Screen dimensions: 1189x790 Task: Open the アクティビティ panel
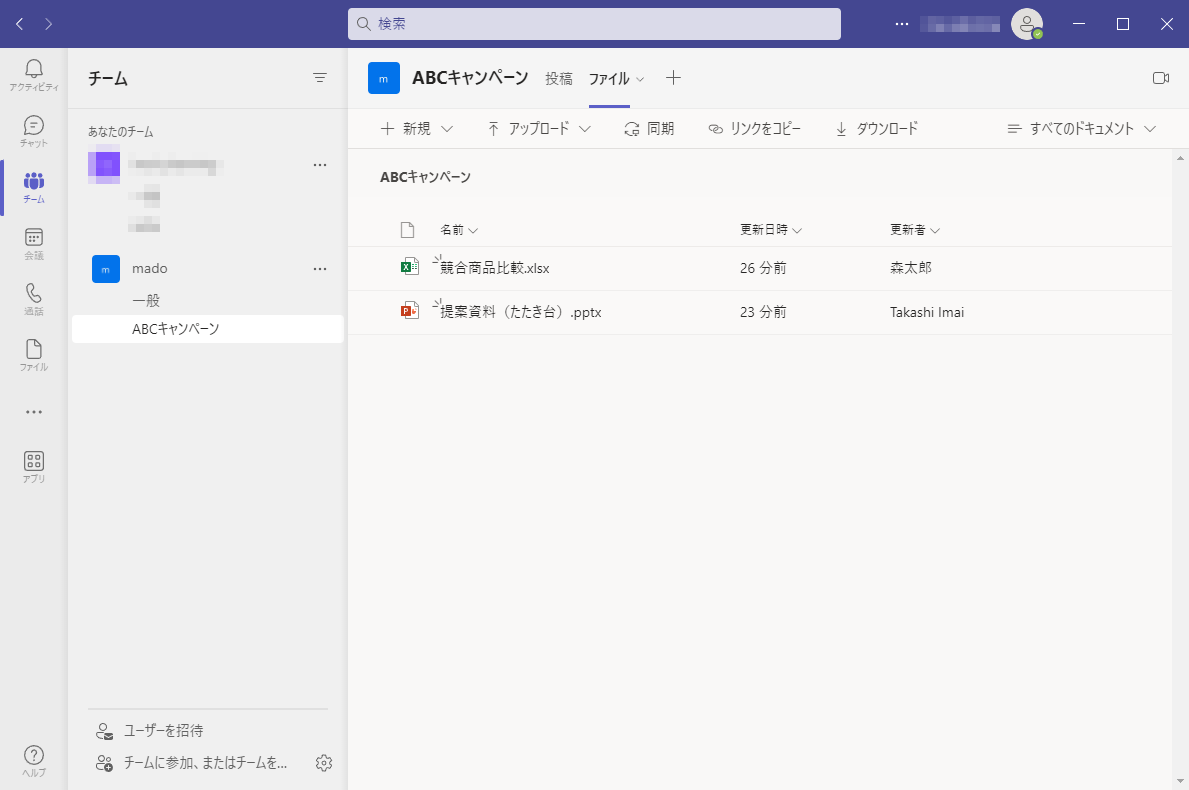coord(33,72)
